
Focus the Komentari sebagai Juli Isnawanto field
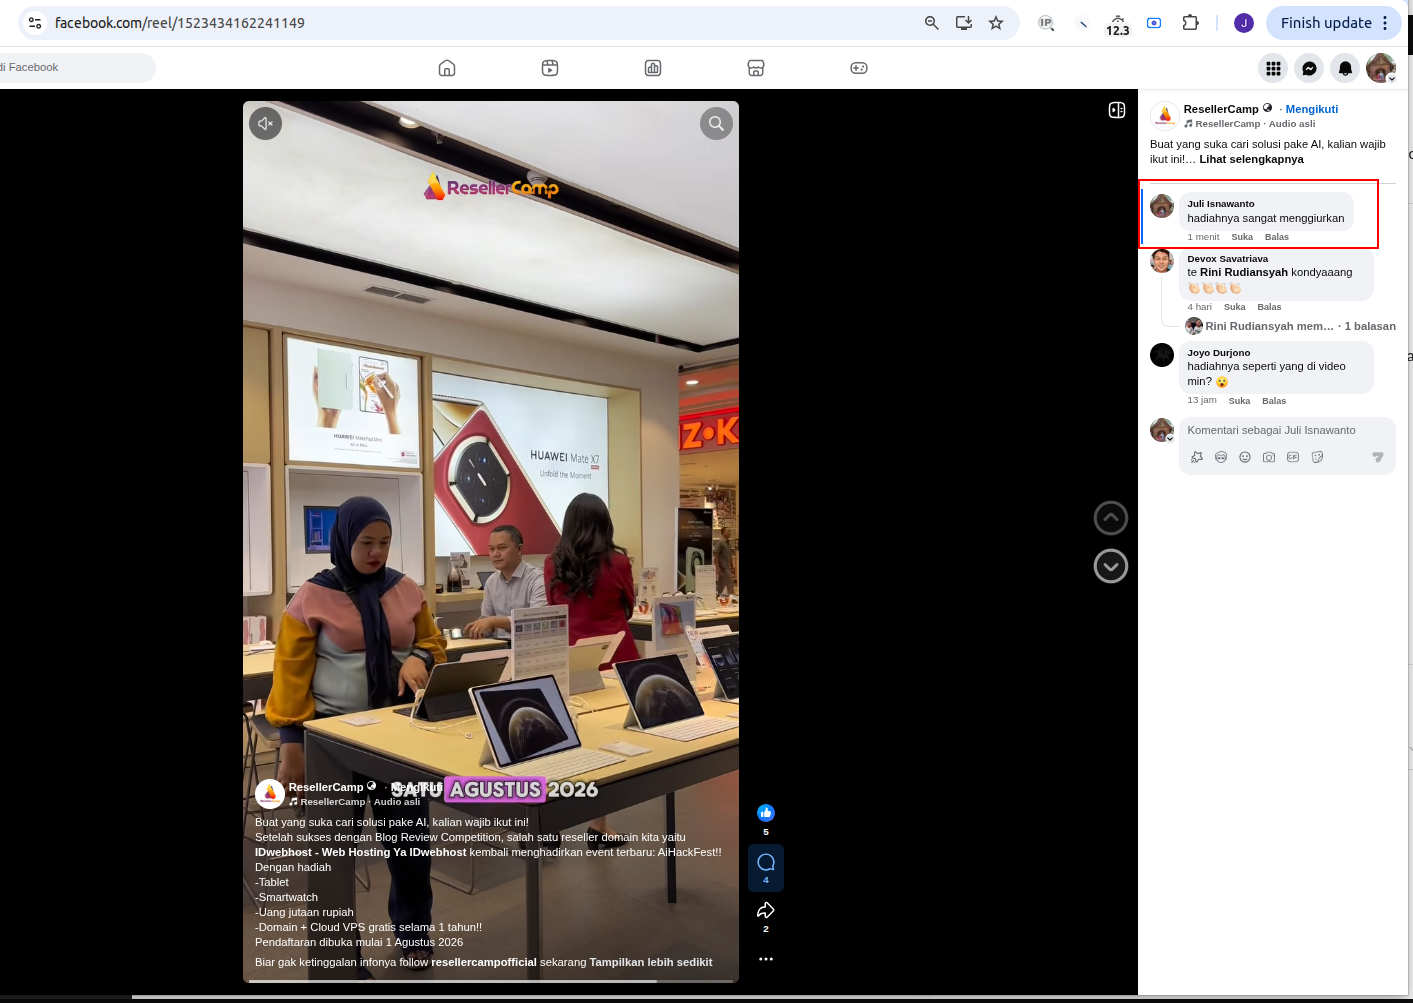[x=1287, y=430]
